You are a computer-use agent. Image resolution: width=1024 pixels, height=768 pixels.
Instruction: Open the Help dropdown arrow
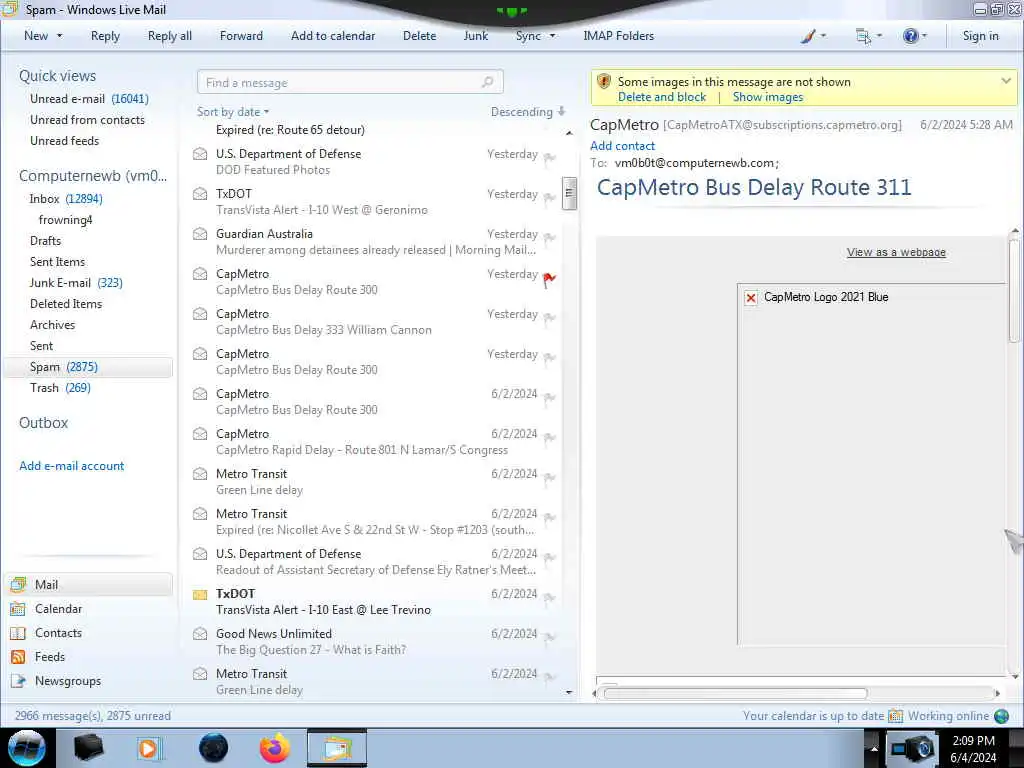tap(924, 36)
